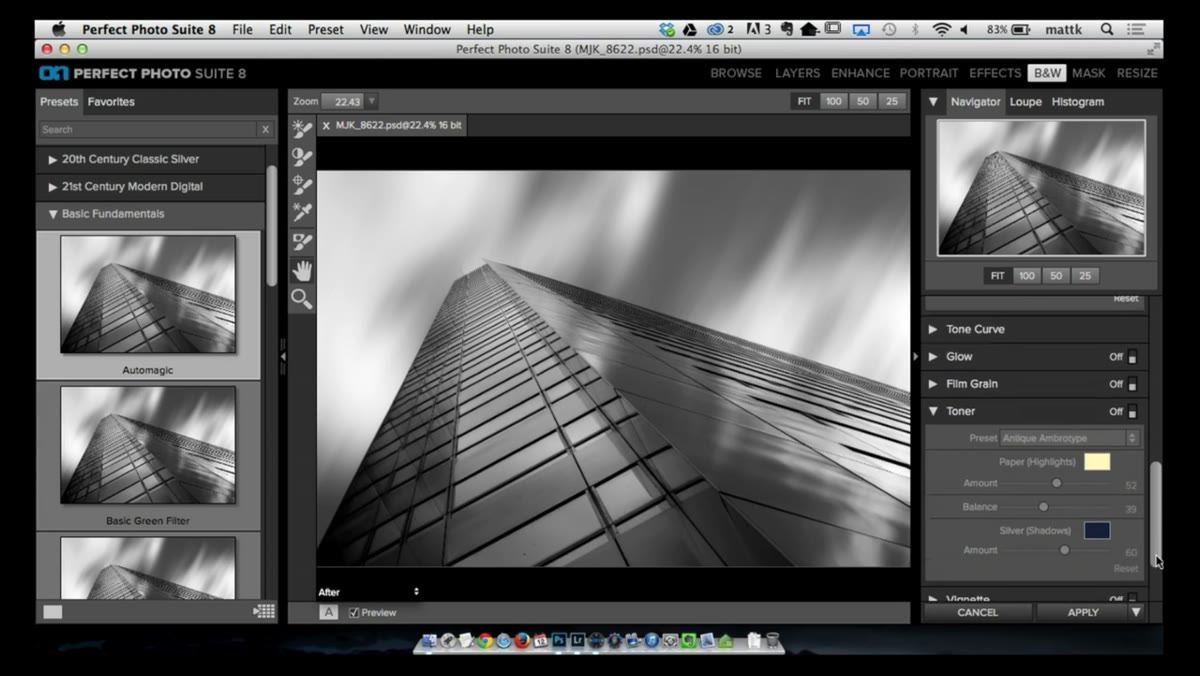Screen dimensions: 1200x676
Task: Collapse the Navigator panel triangle
Action: (x=933, y=102)
